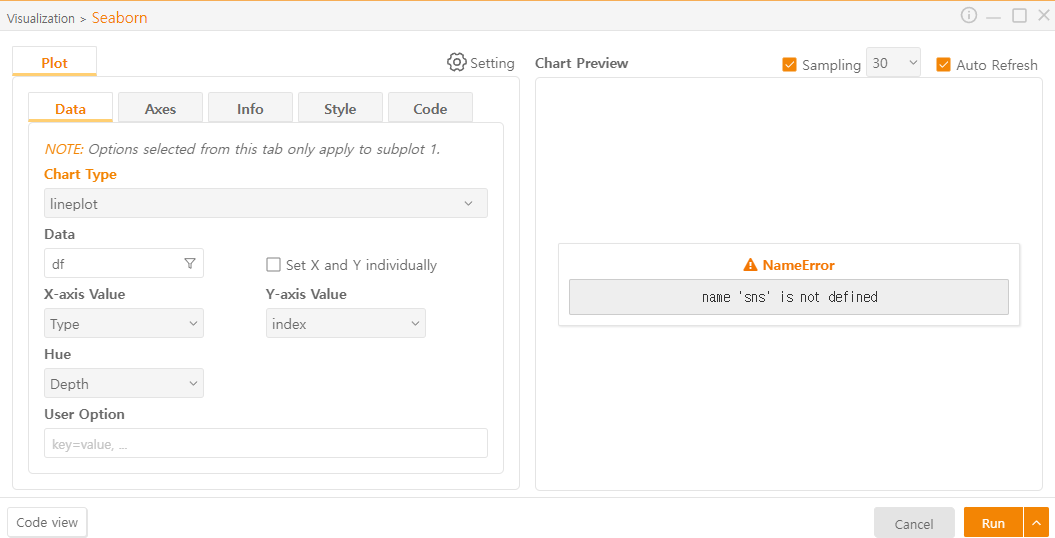Image resolution: width=1055 pixels, height=538 pixels.
Task: Open the Info tab
Action: 250,109
